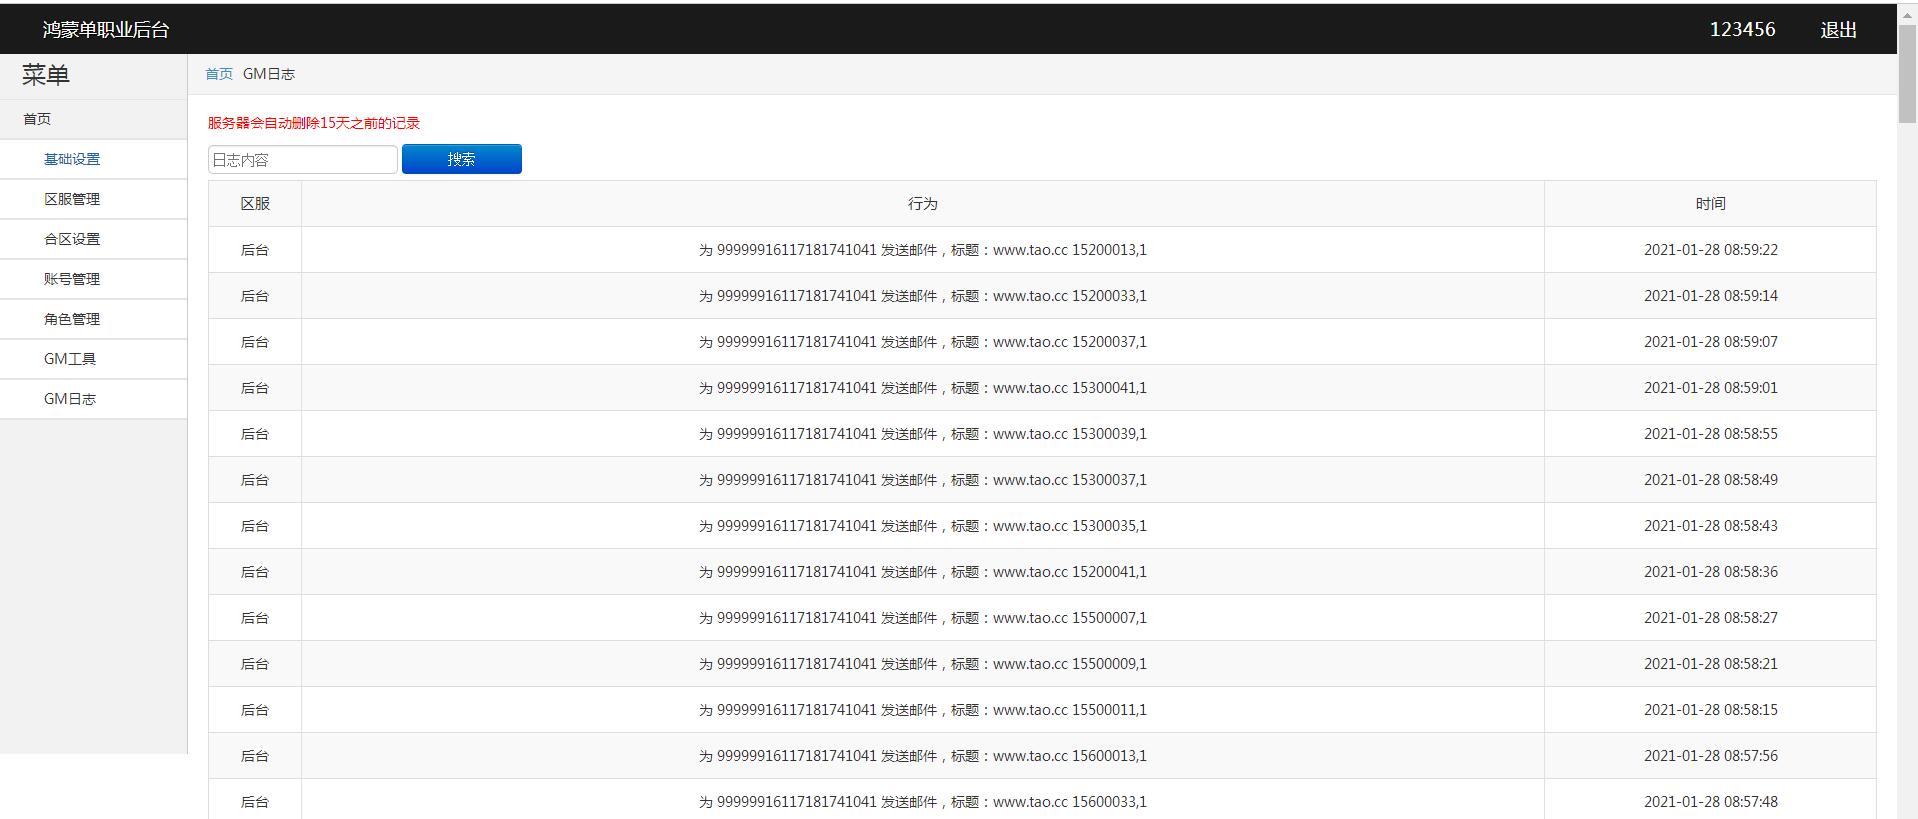Select the log row timestamped 08:59:22

[x=922, y=250]
